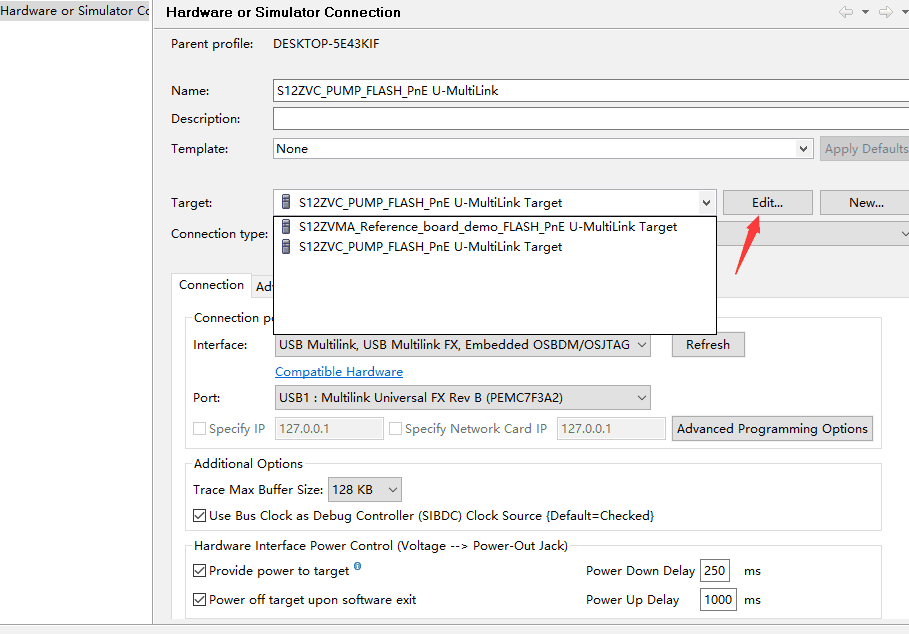
Task: Click Advanced Programming Options button
Action: 772,429
